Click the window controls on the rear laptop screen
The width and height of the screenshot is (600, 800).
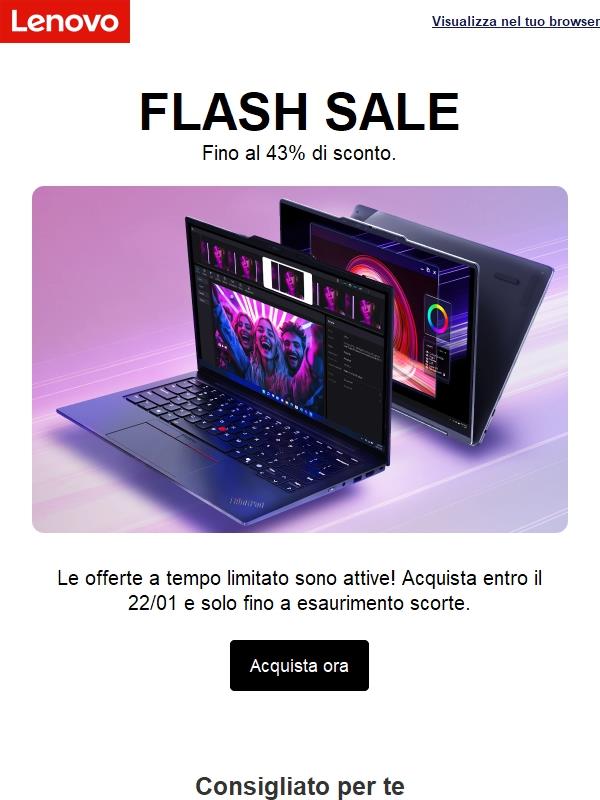[428, 270]
